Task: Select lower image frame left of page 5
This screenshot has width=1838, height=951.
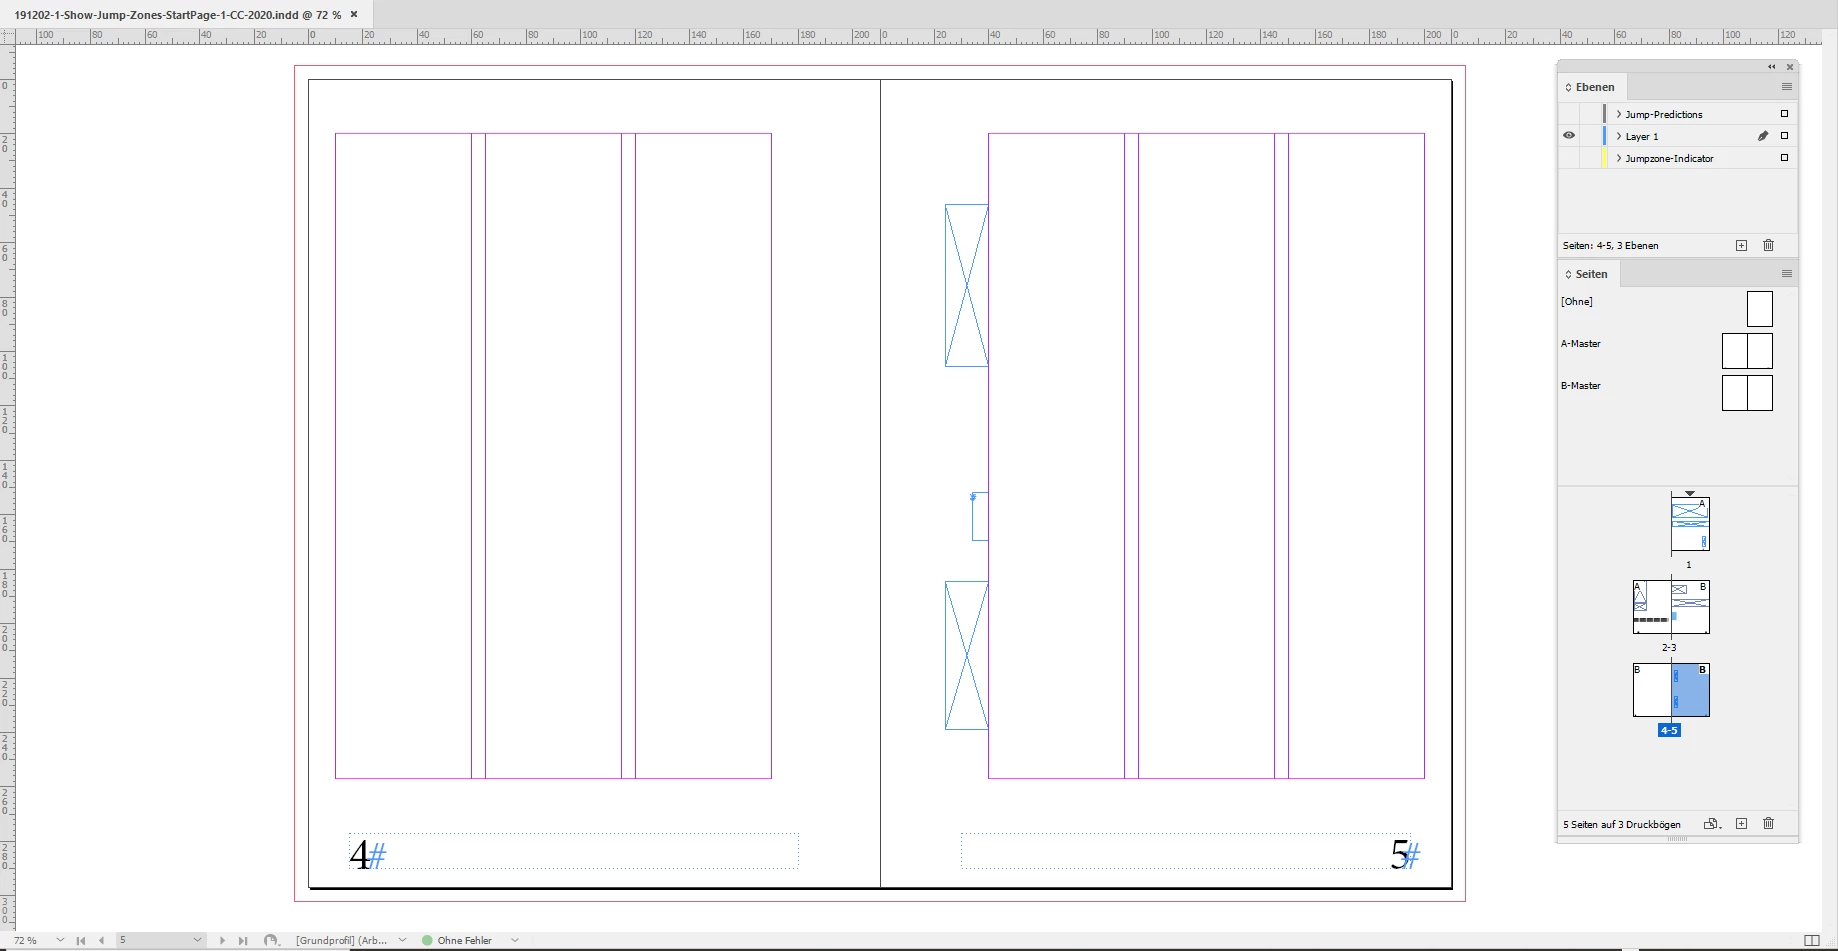Action: tap(966, 655)
